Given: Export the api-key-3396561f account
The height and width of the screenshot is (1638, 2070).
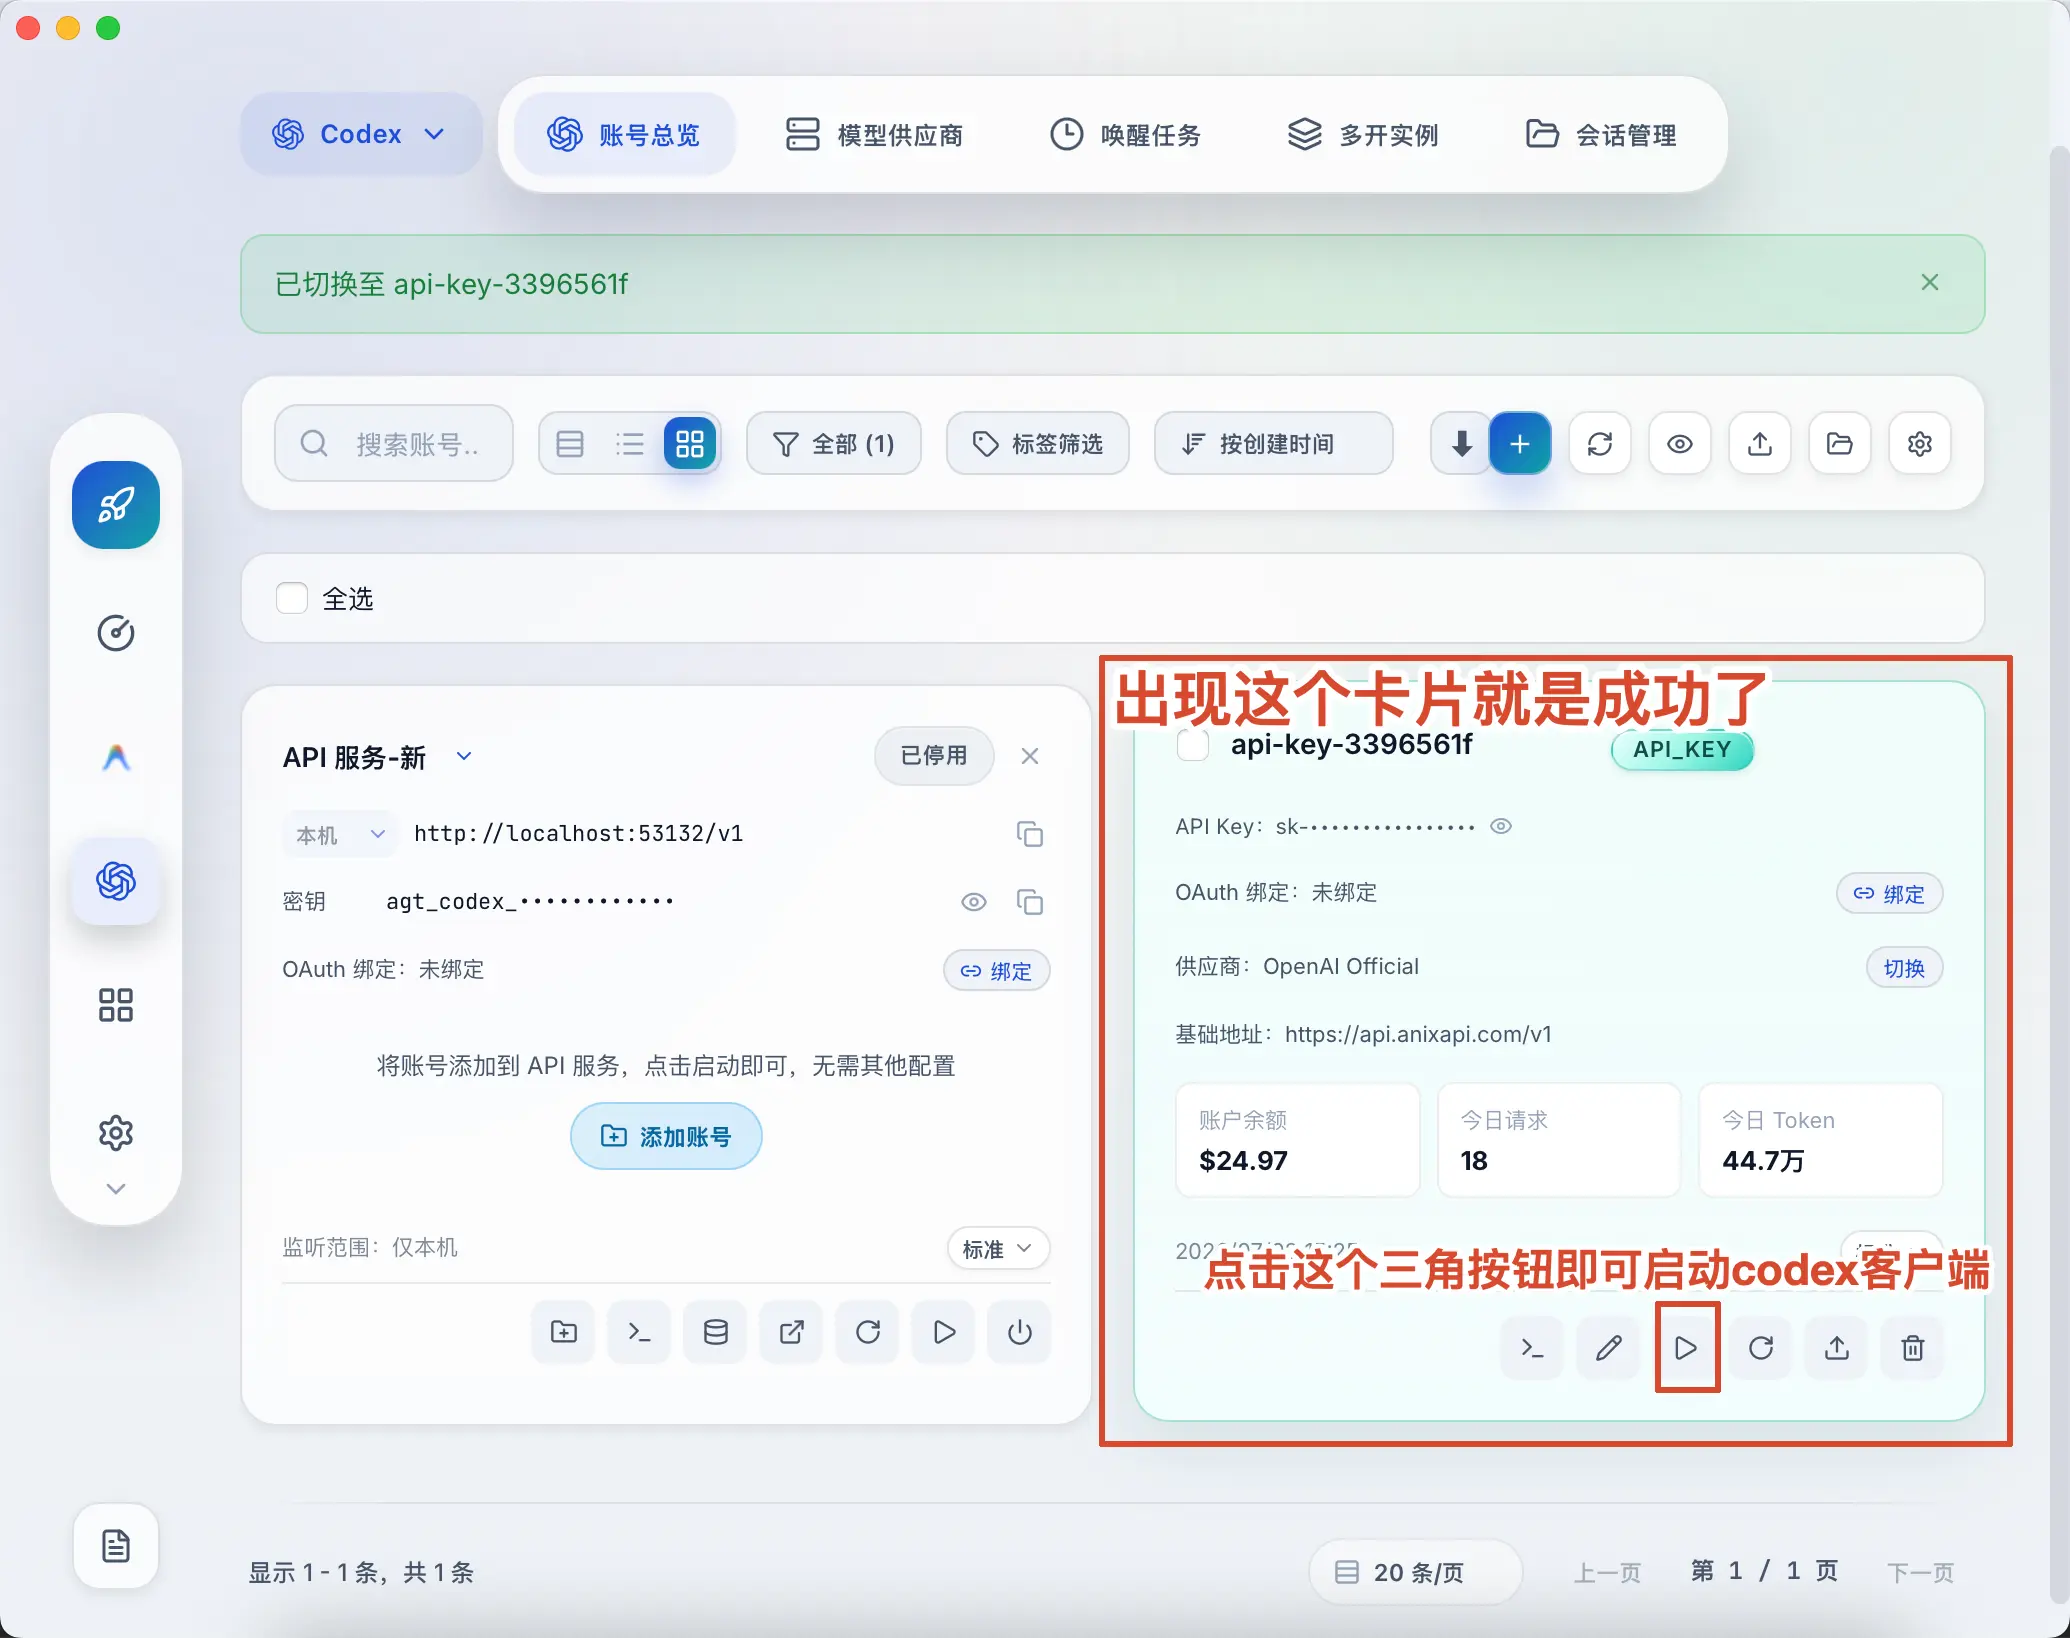Looking at the screenshot, I should 1837,1348.
